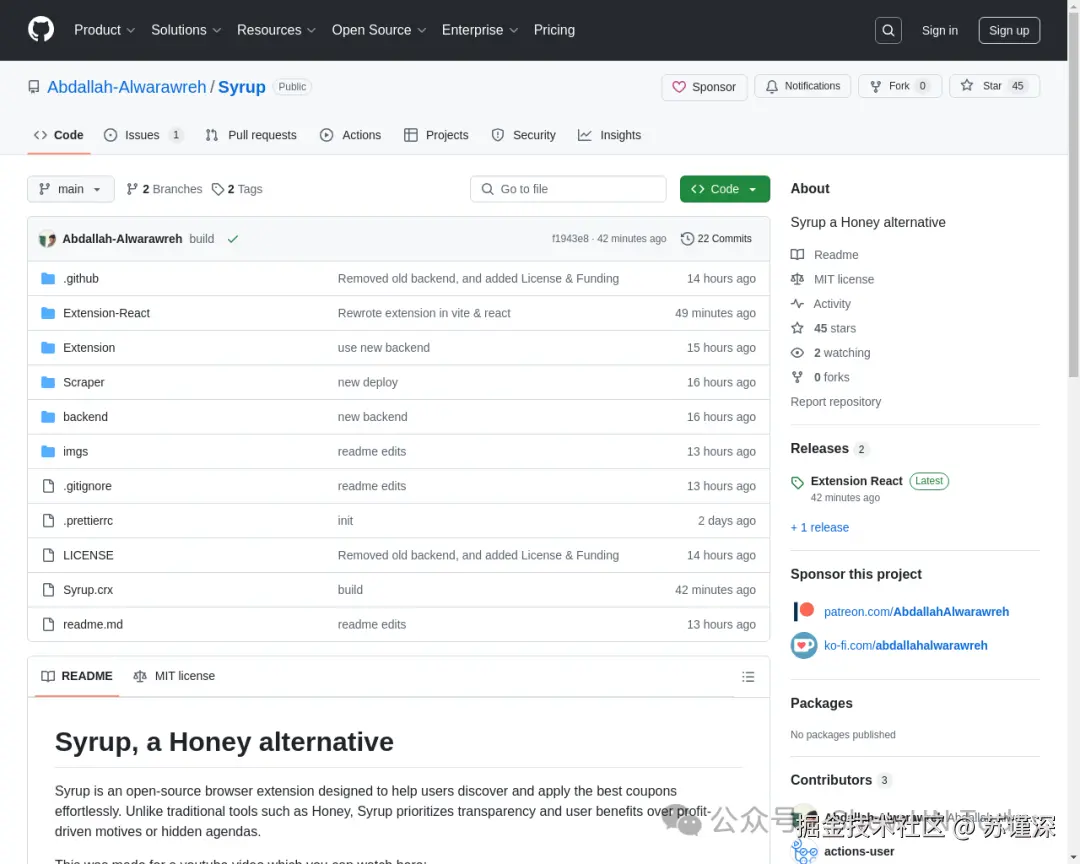Star the Syrup repository
1080x864 pixels.
coord(994,86)
